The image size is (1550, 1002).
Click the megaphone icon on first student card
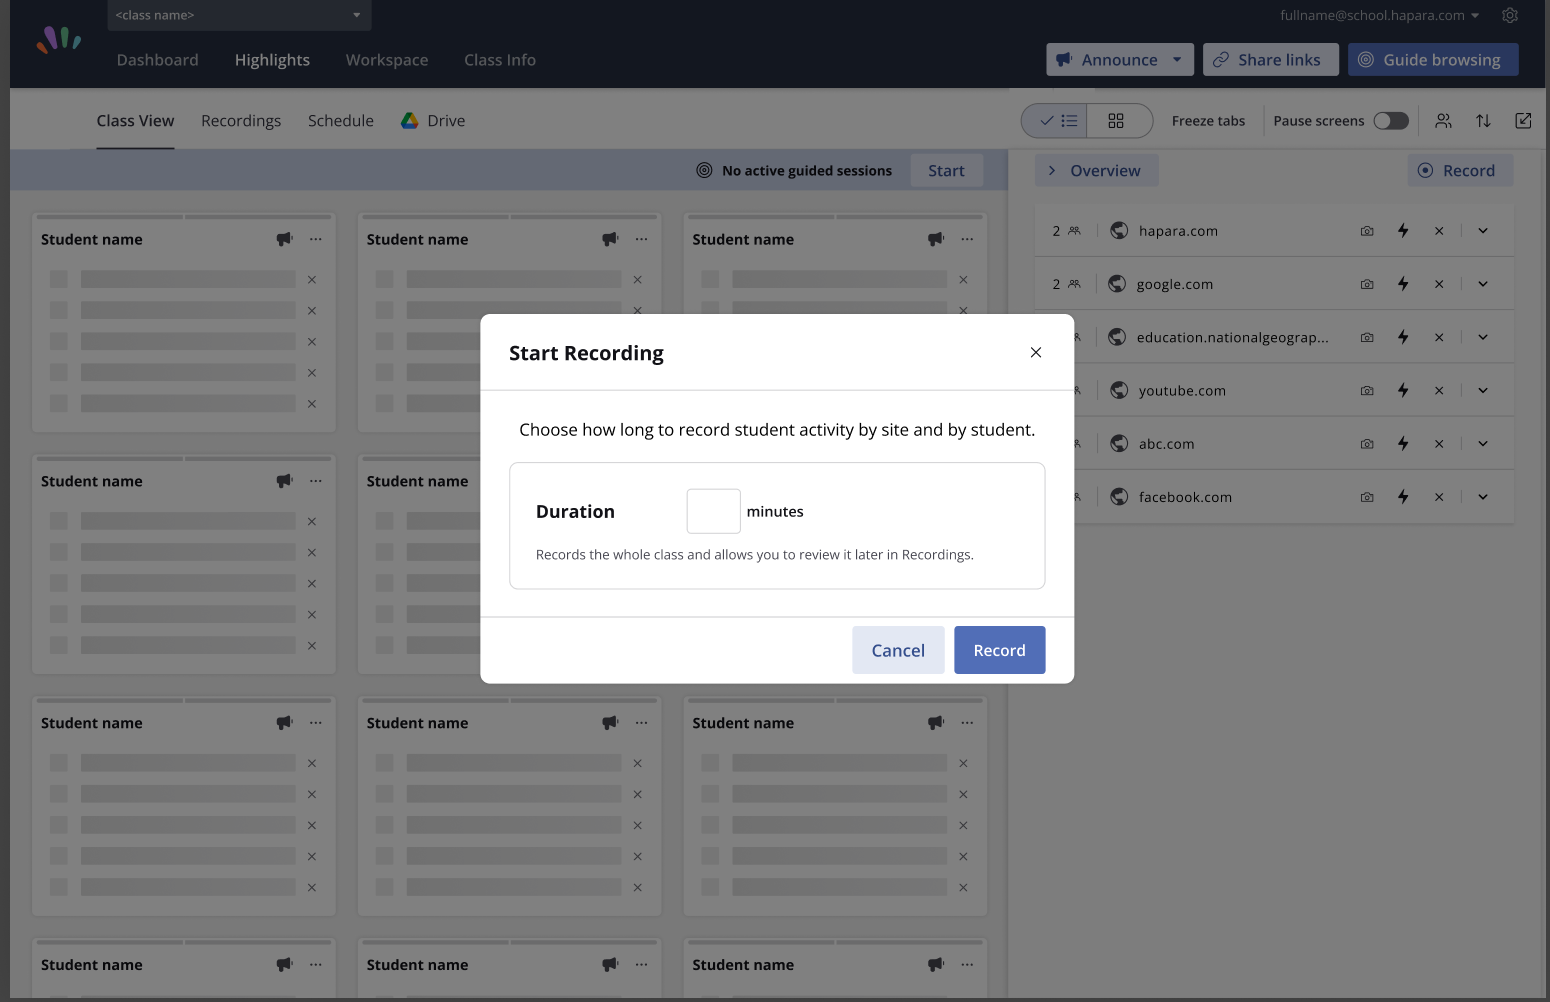(284, 239)
